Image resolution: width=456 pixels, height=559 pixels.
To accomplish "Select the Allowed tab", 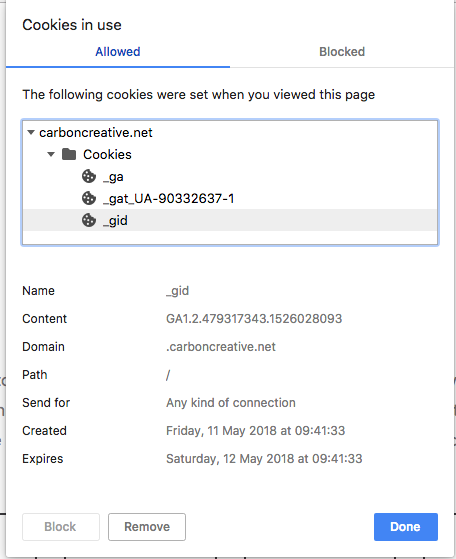I will 118,52.
